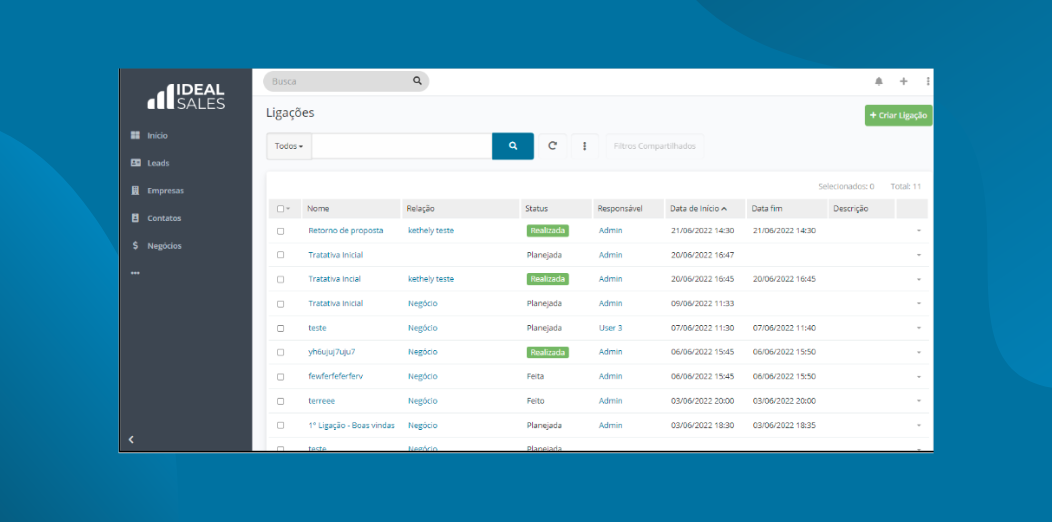Check the fewferfeferferv row checkbox
This screenshot has height=522, width=1052.
pyautogui.click(x=280, y=377)
